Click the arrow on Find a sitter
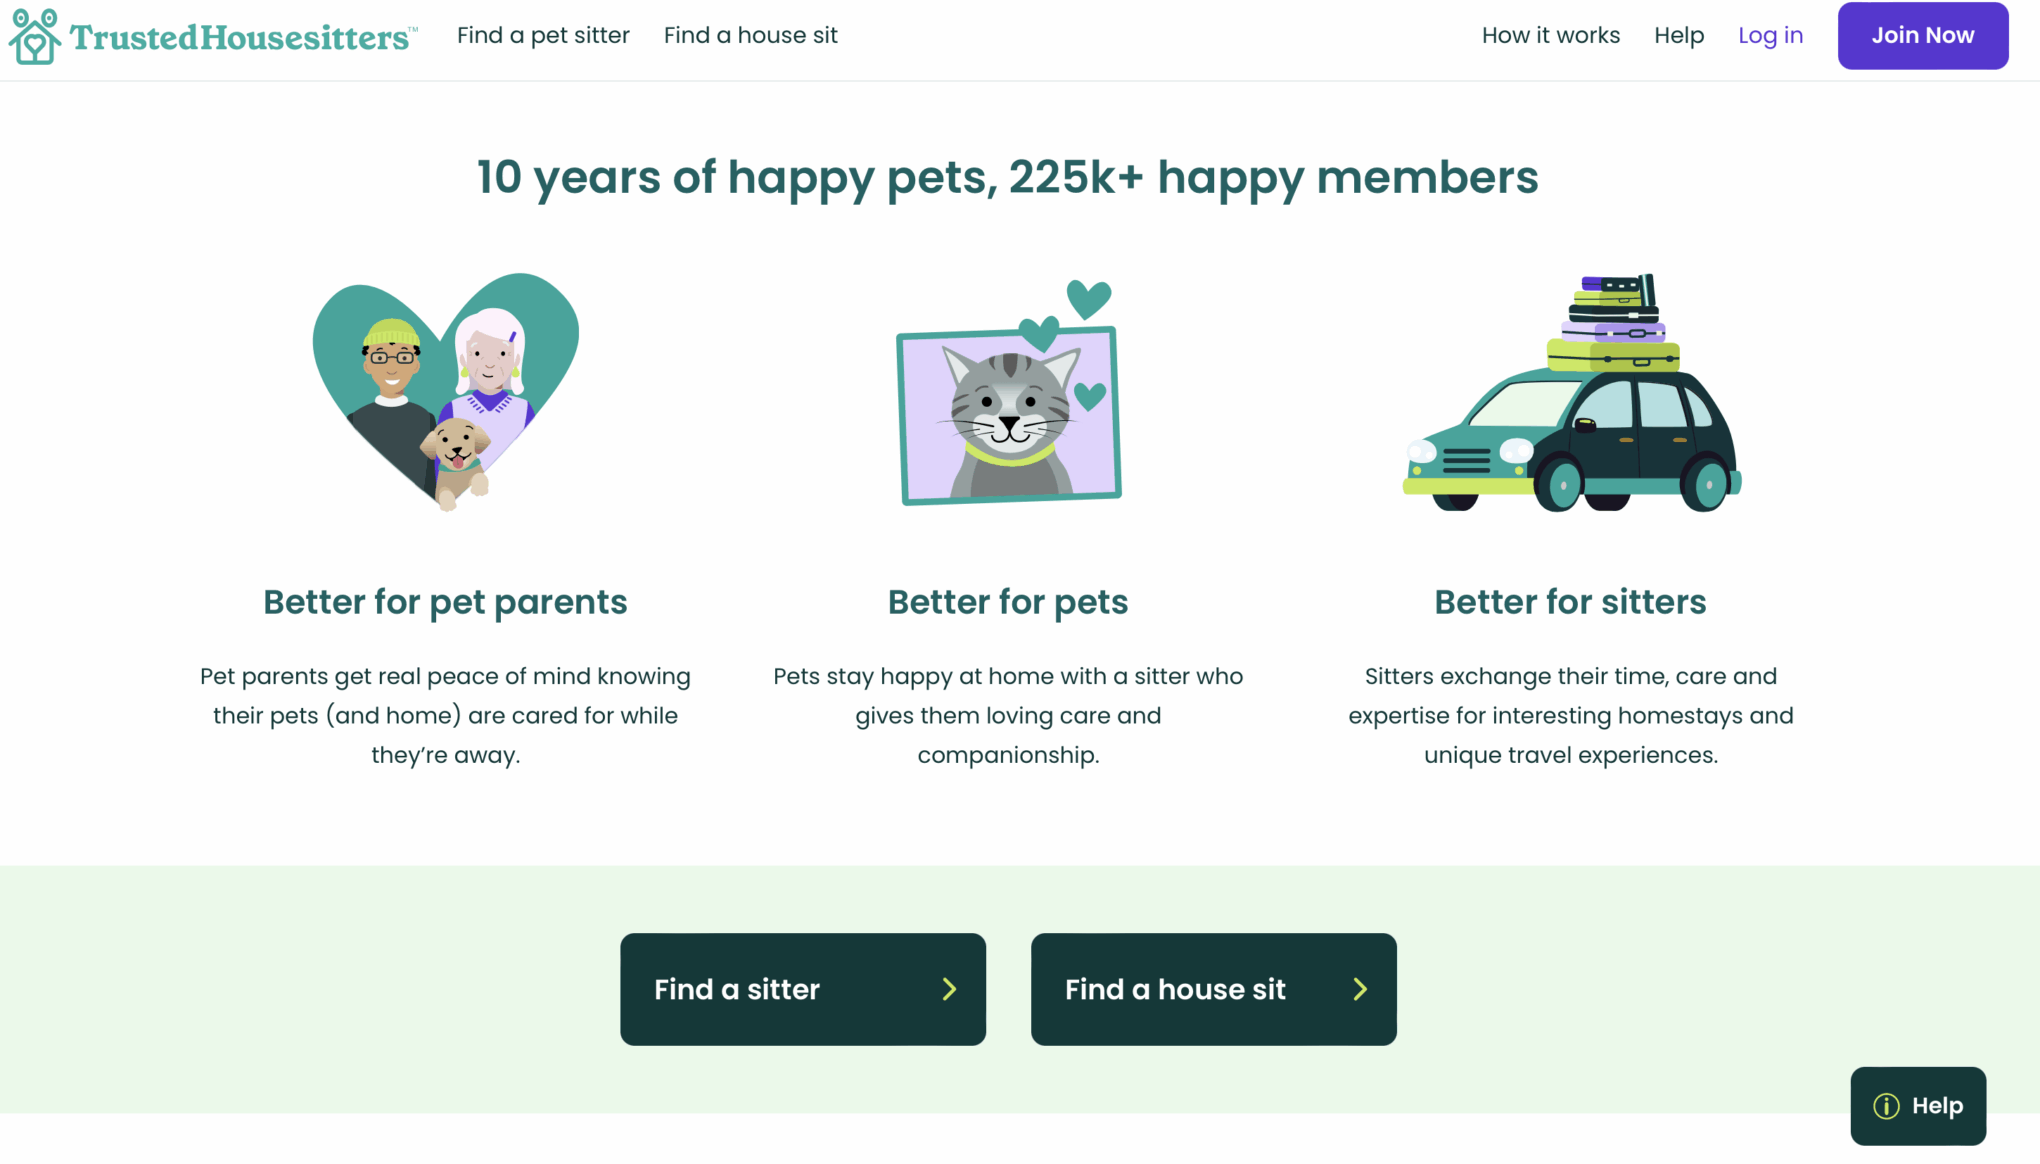2040x1164 pixels. tap(949, 989)
